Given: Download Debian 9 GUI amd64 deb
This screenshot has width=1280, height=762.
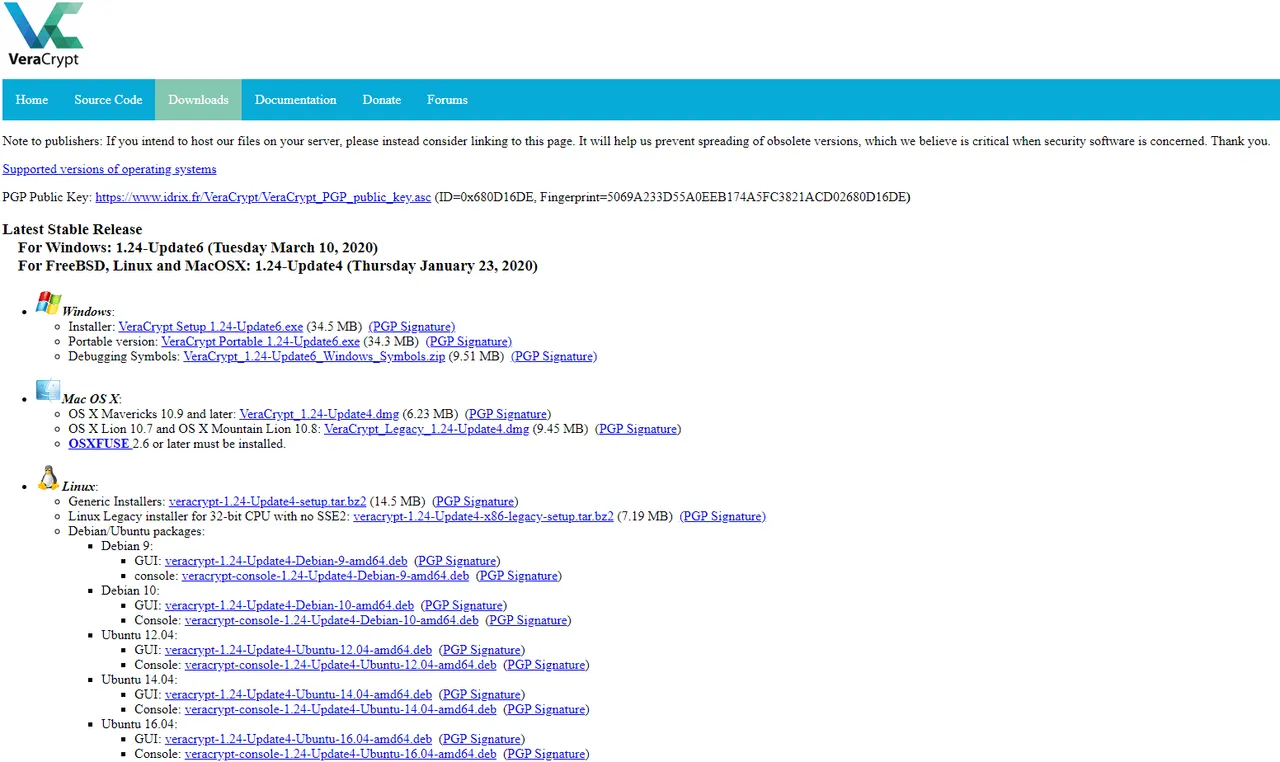Looking at the screenshot, I should [x=286, y=561].
